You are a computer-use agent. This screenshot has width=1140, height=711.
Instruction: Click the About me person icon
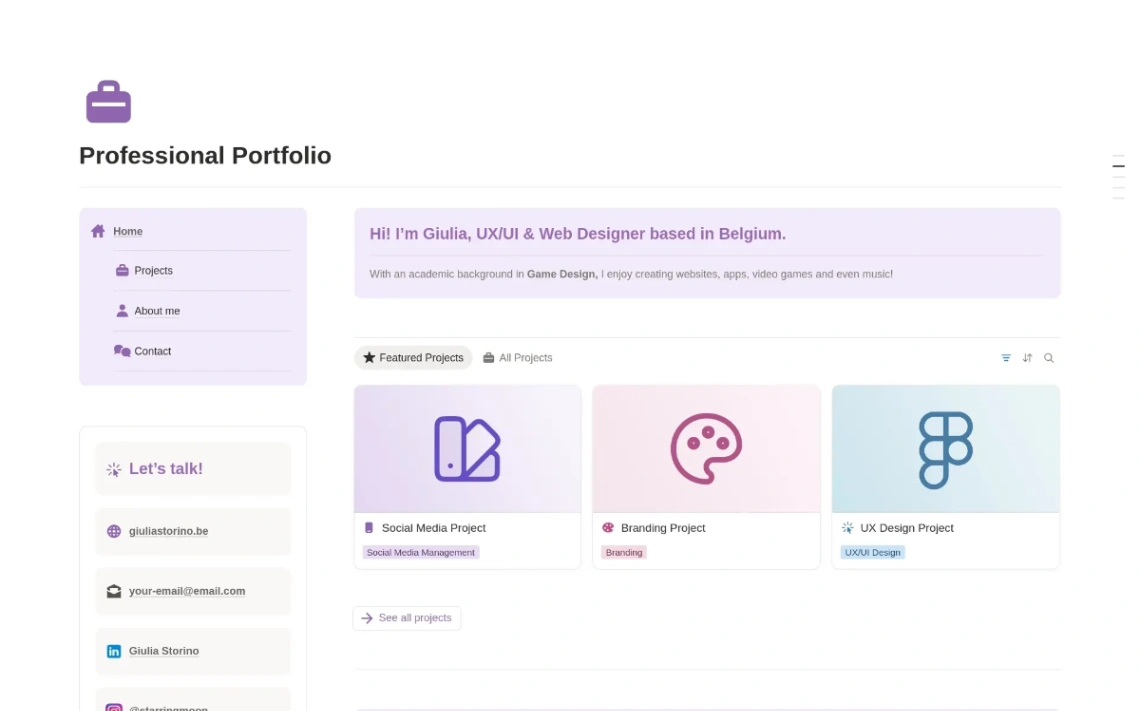click(122, 310)
